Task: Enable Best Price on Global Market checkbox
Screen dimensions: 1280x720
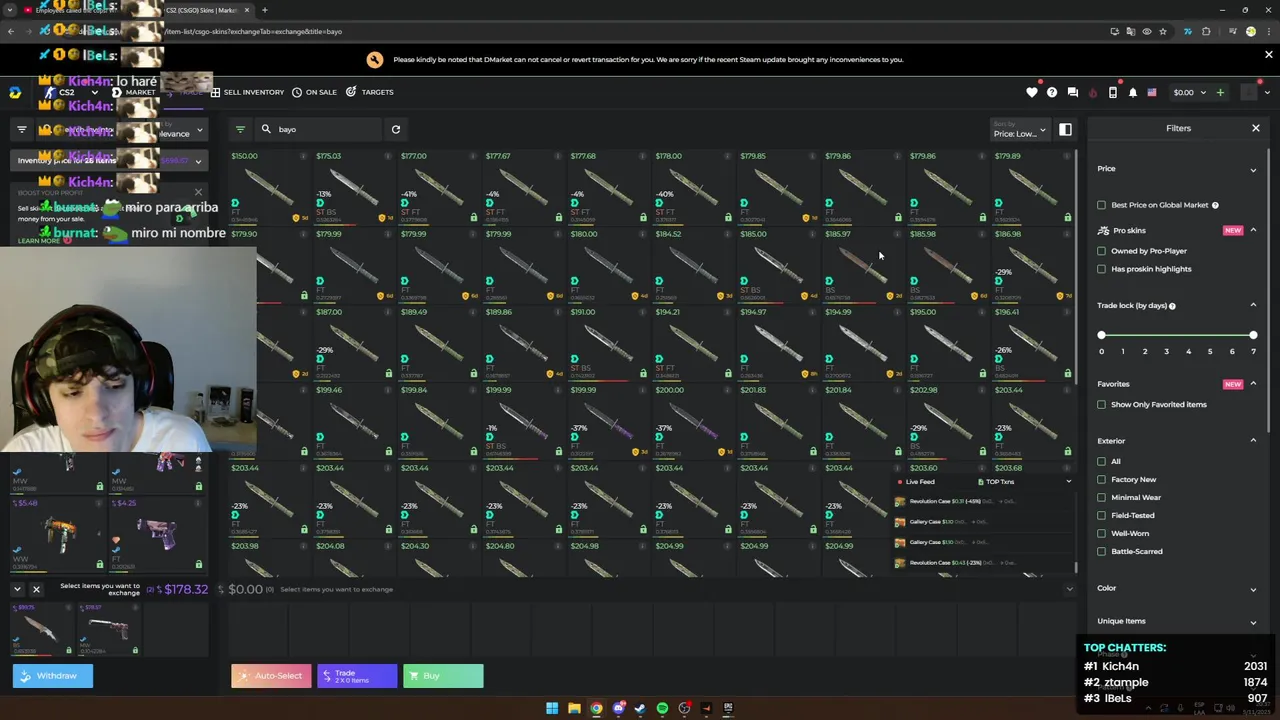Action: click(1102, 205)
